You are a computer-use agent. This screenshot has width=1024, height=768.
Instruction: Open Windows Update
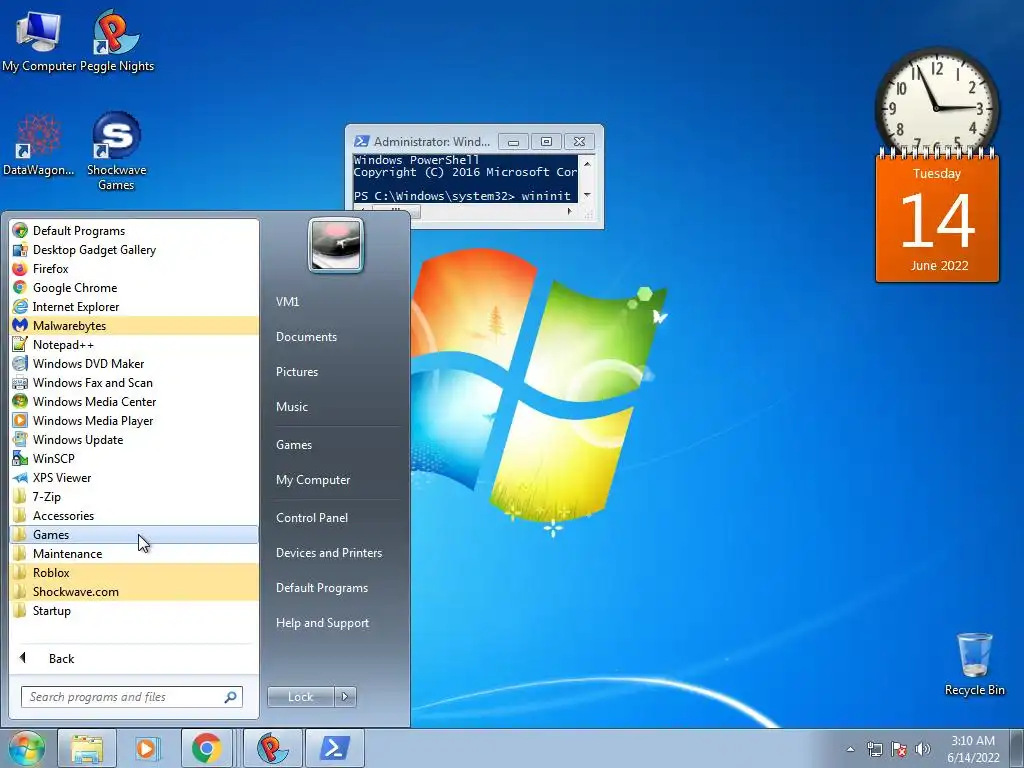pos(134,440)
